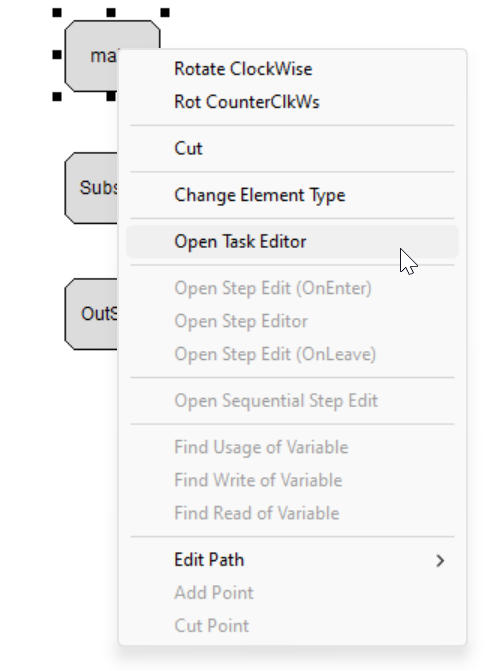
Task: Click Find Usage of Variable entry
Action: 292,448
